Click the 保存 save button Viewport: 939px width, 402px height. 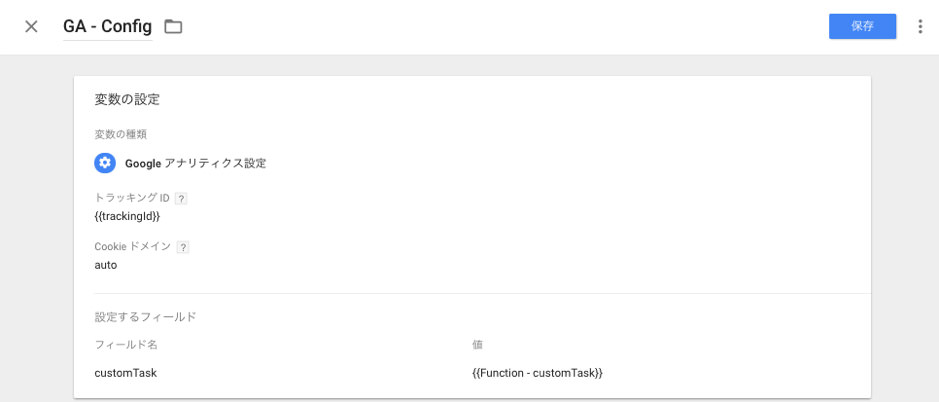click(862, 26)
